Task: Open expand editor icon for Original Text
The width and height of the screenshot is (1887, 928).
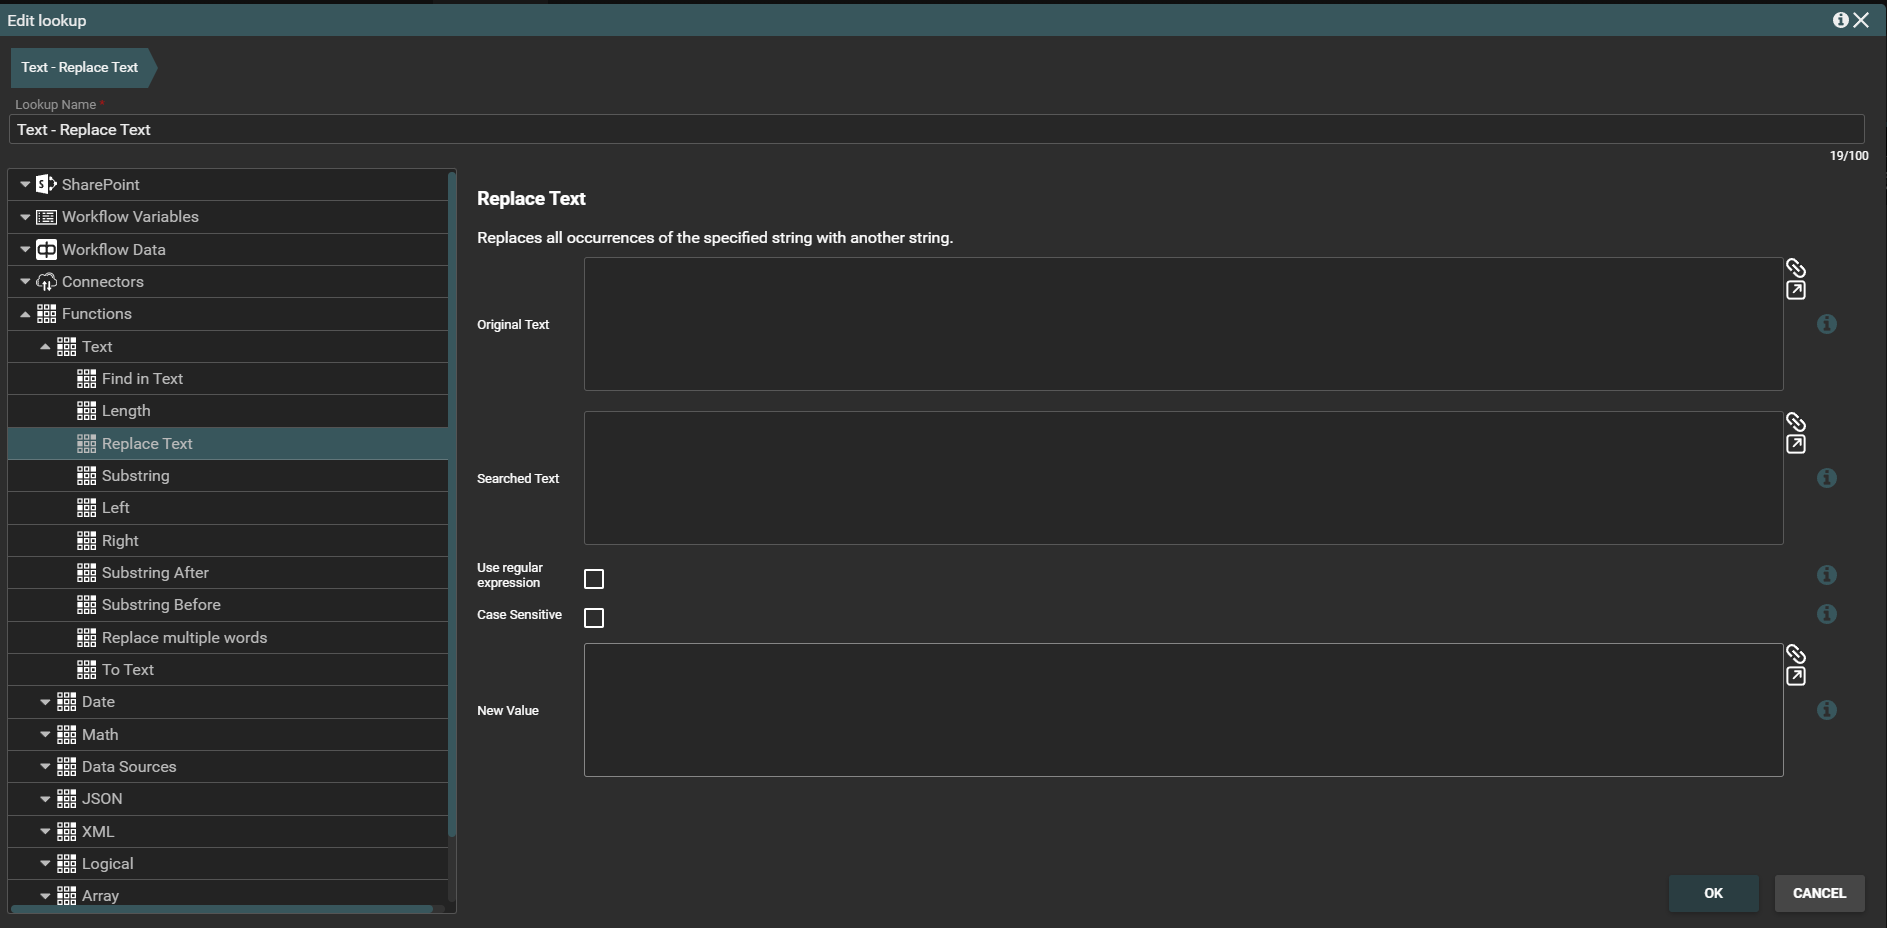Action: (x=1795, y=291)
